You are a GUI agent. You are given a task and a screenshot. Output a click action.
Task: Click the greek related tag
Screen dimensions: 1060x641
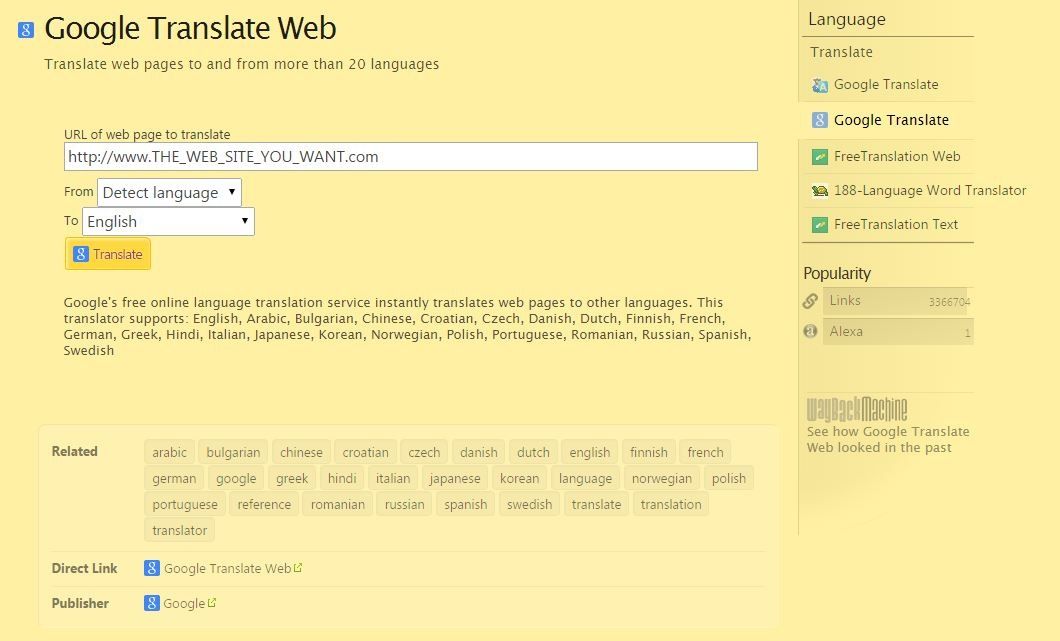coord(292,479)
